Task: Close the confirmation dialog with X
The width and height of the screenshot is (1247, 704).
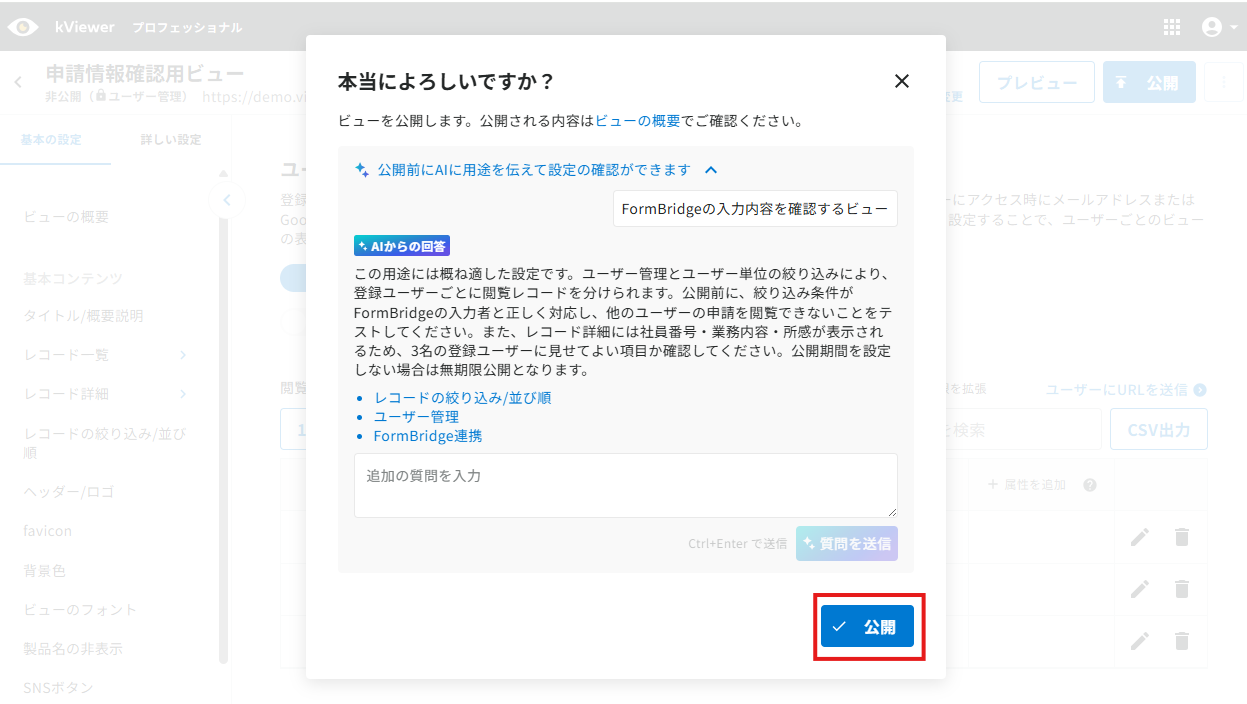Action: [x=902, y=81]
